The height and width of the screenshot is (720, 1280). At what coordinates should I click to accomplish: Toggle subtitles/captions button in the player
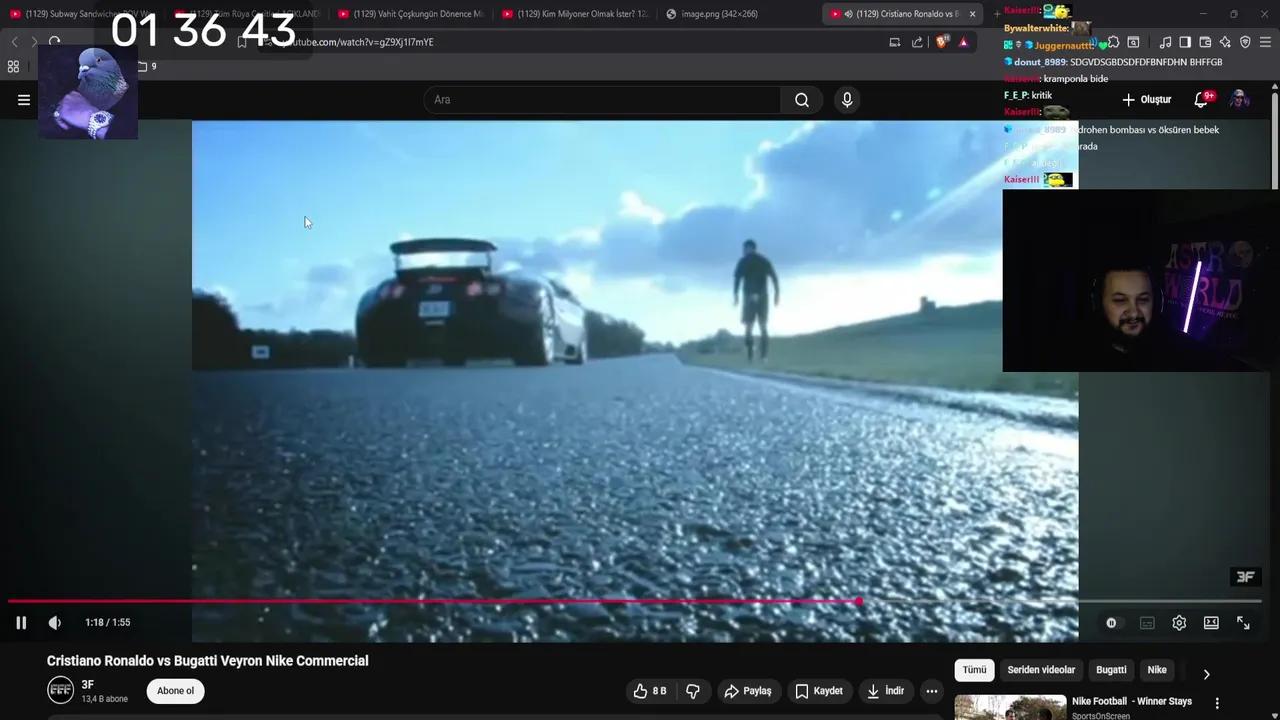[1147, 622]
